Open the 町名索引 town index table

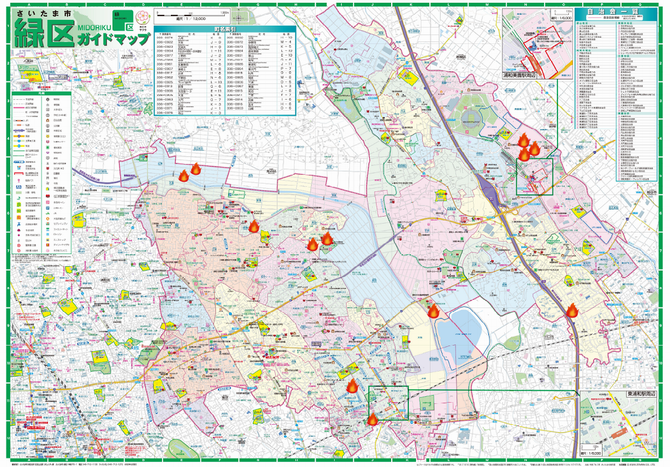click(225, 71)
